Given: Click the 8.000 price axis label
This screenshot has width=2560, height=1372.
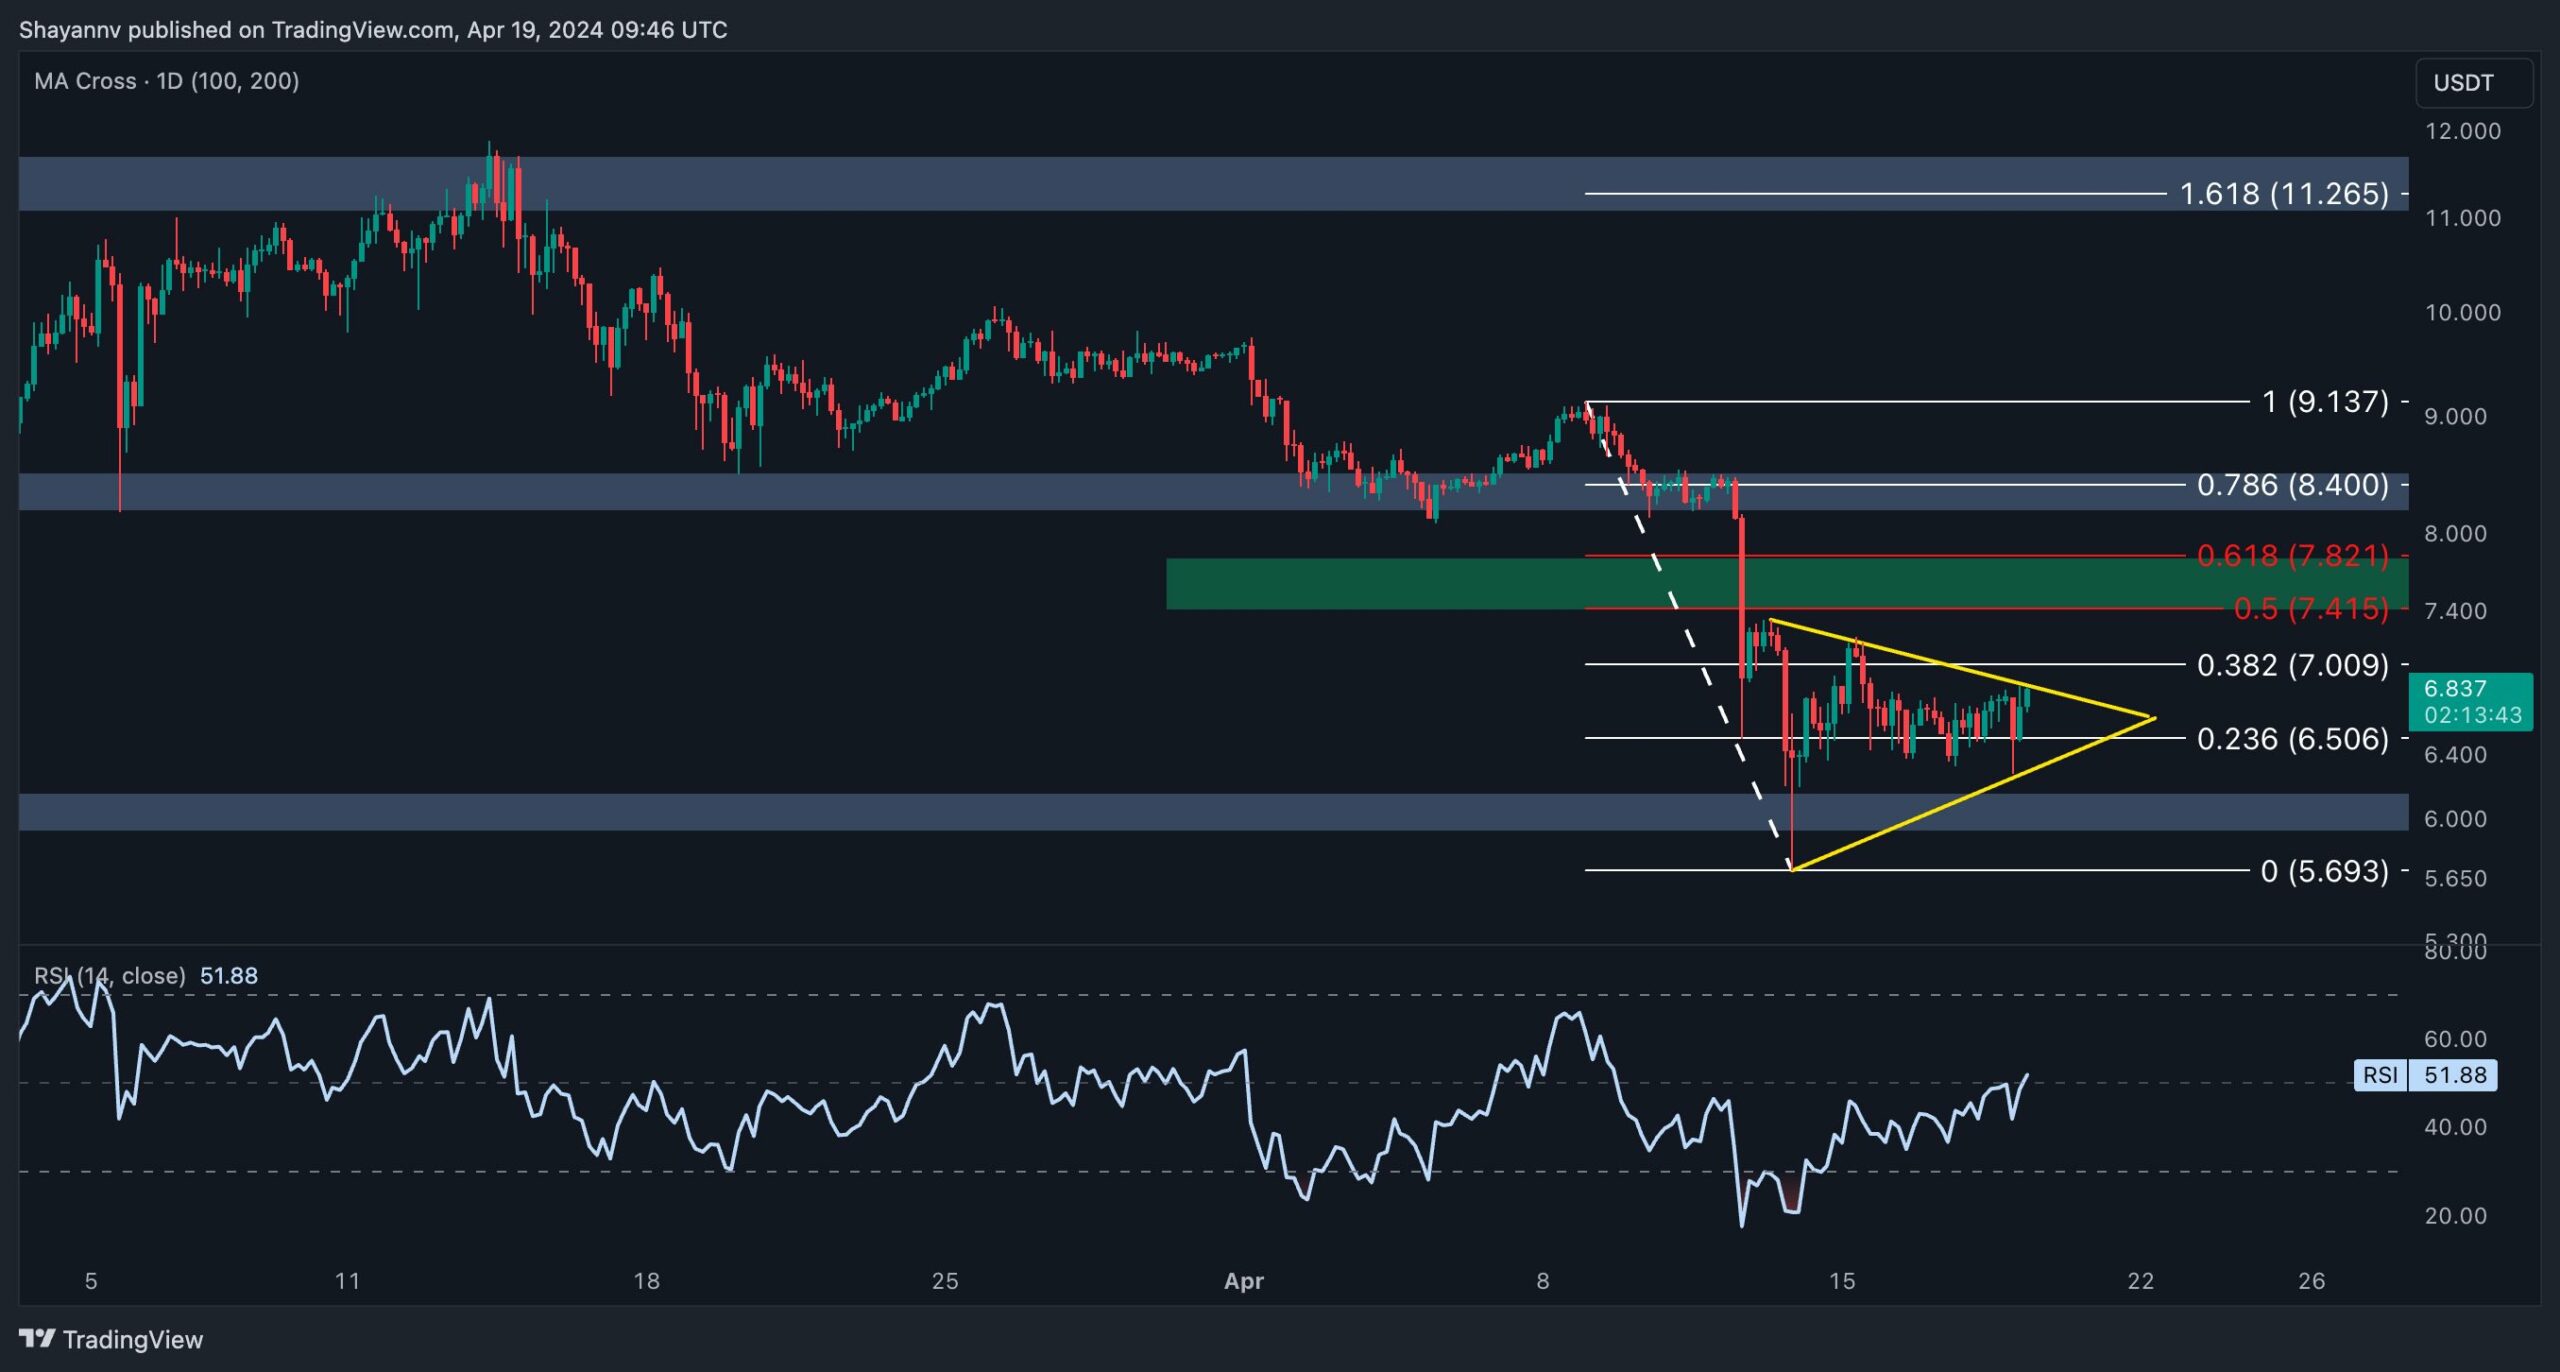Looking at the screenshot, I should coord(2455,533).
